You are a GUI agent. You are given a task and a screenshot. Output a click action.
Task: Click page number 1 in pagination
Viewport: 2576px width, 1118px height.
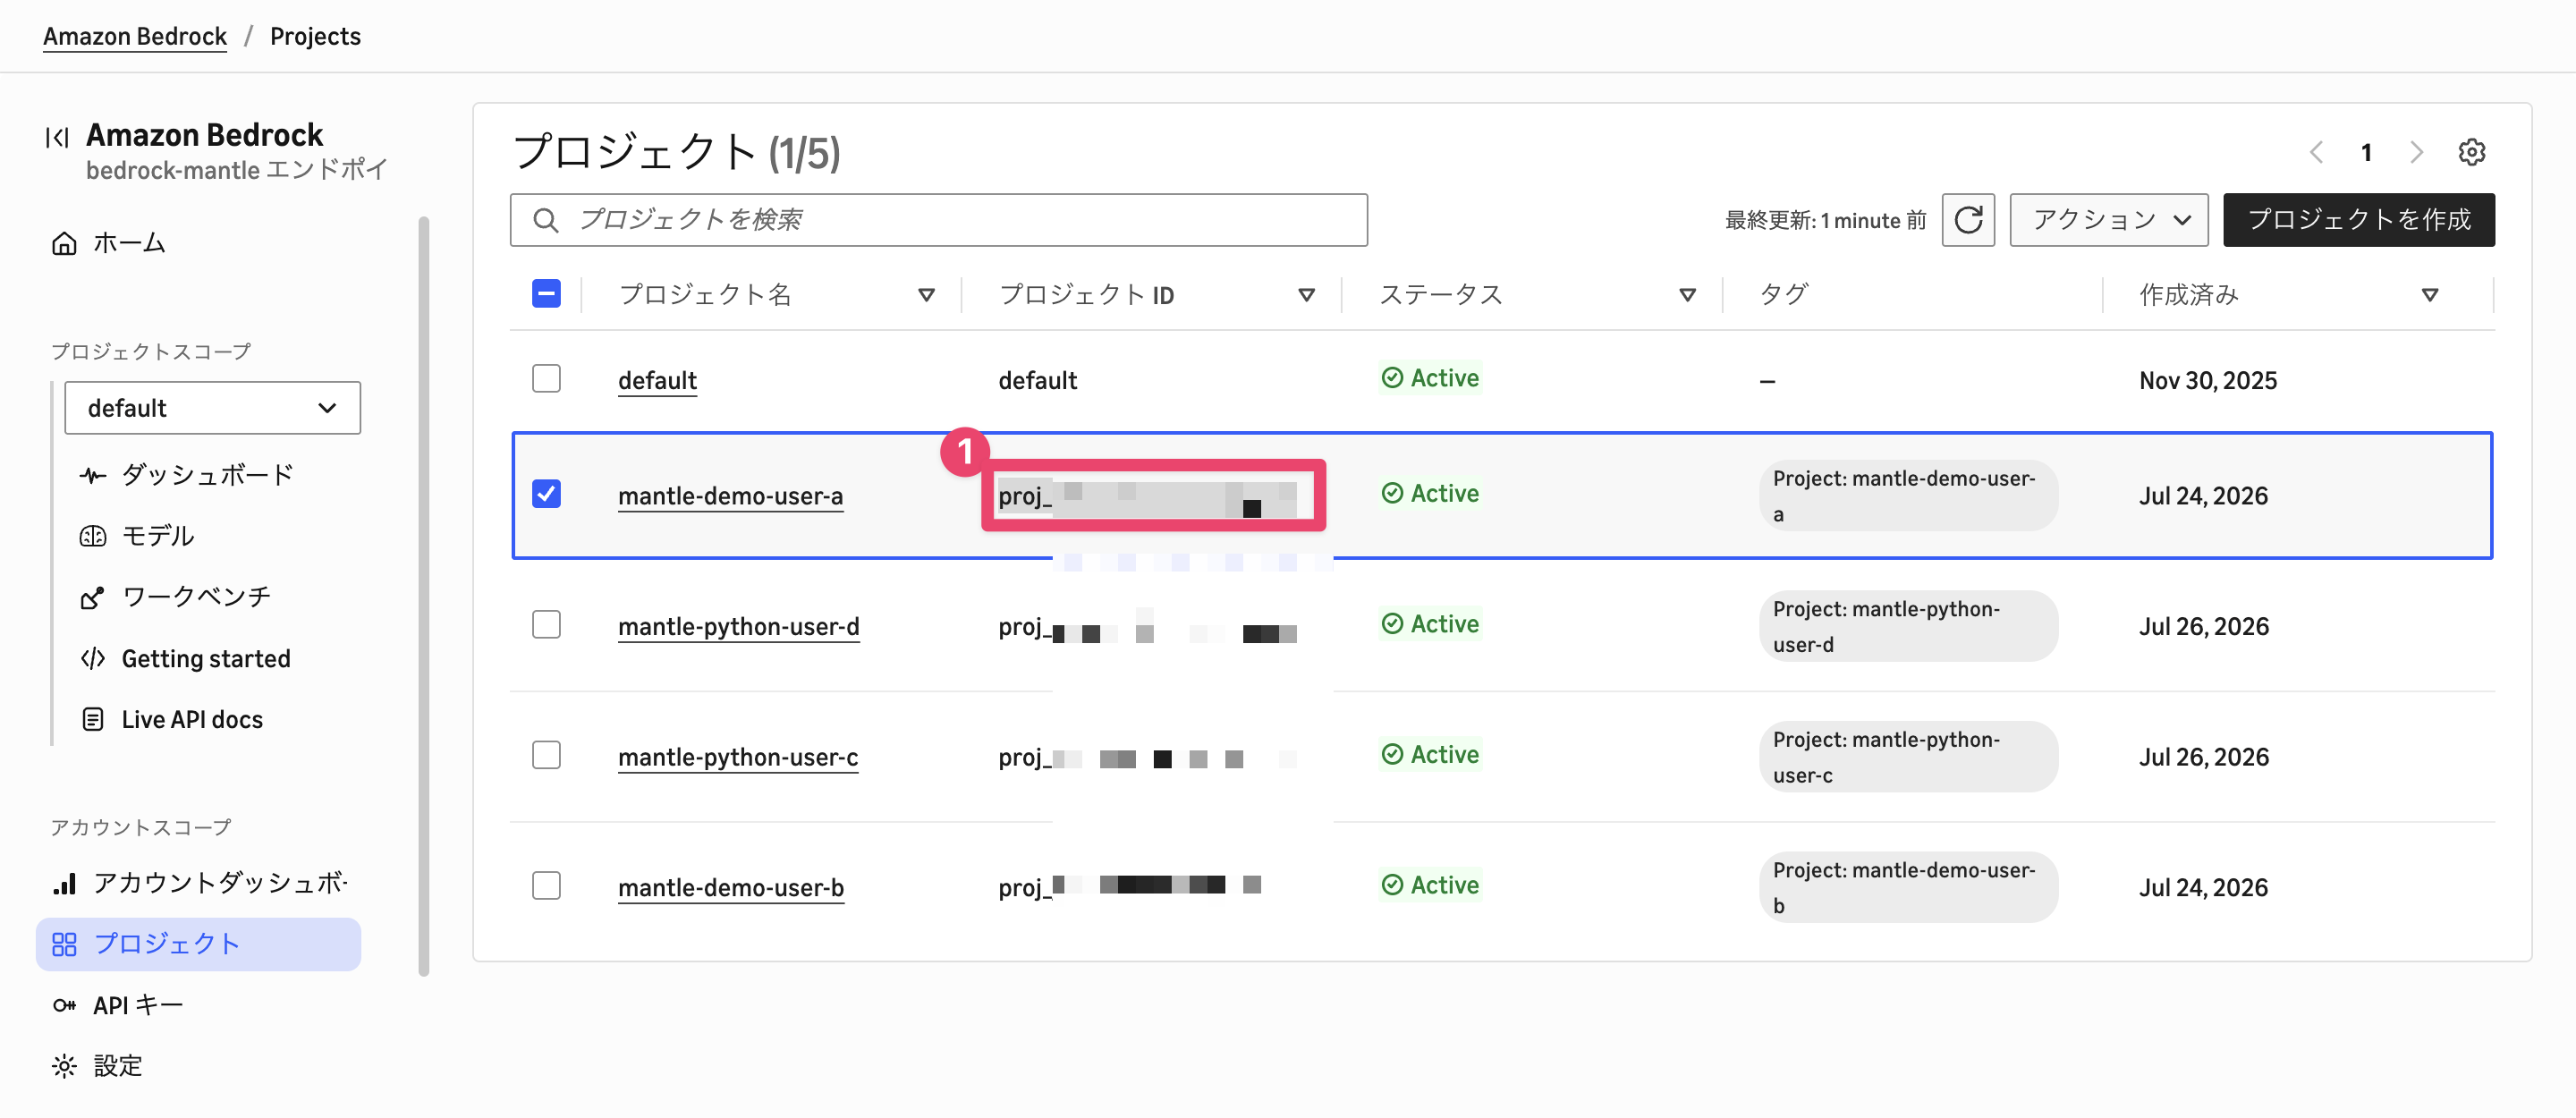2366,152
